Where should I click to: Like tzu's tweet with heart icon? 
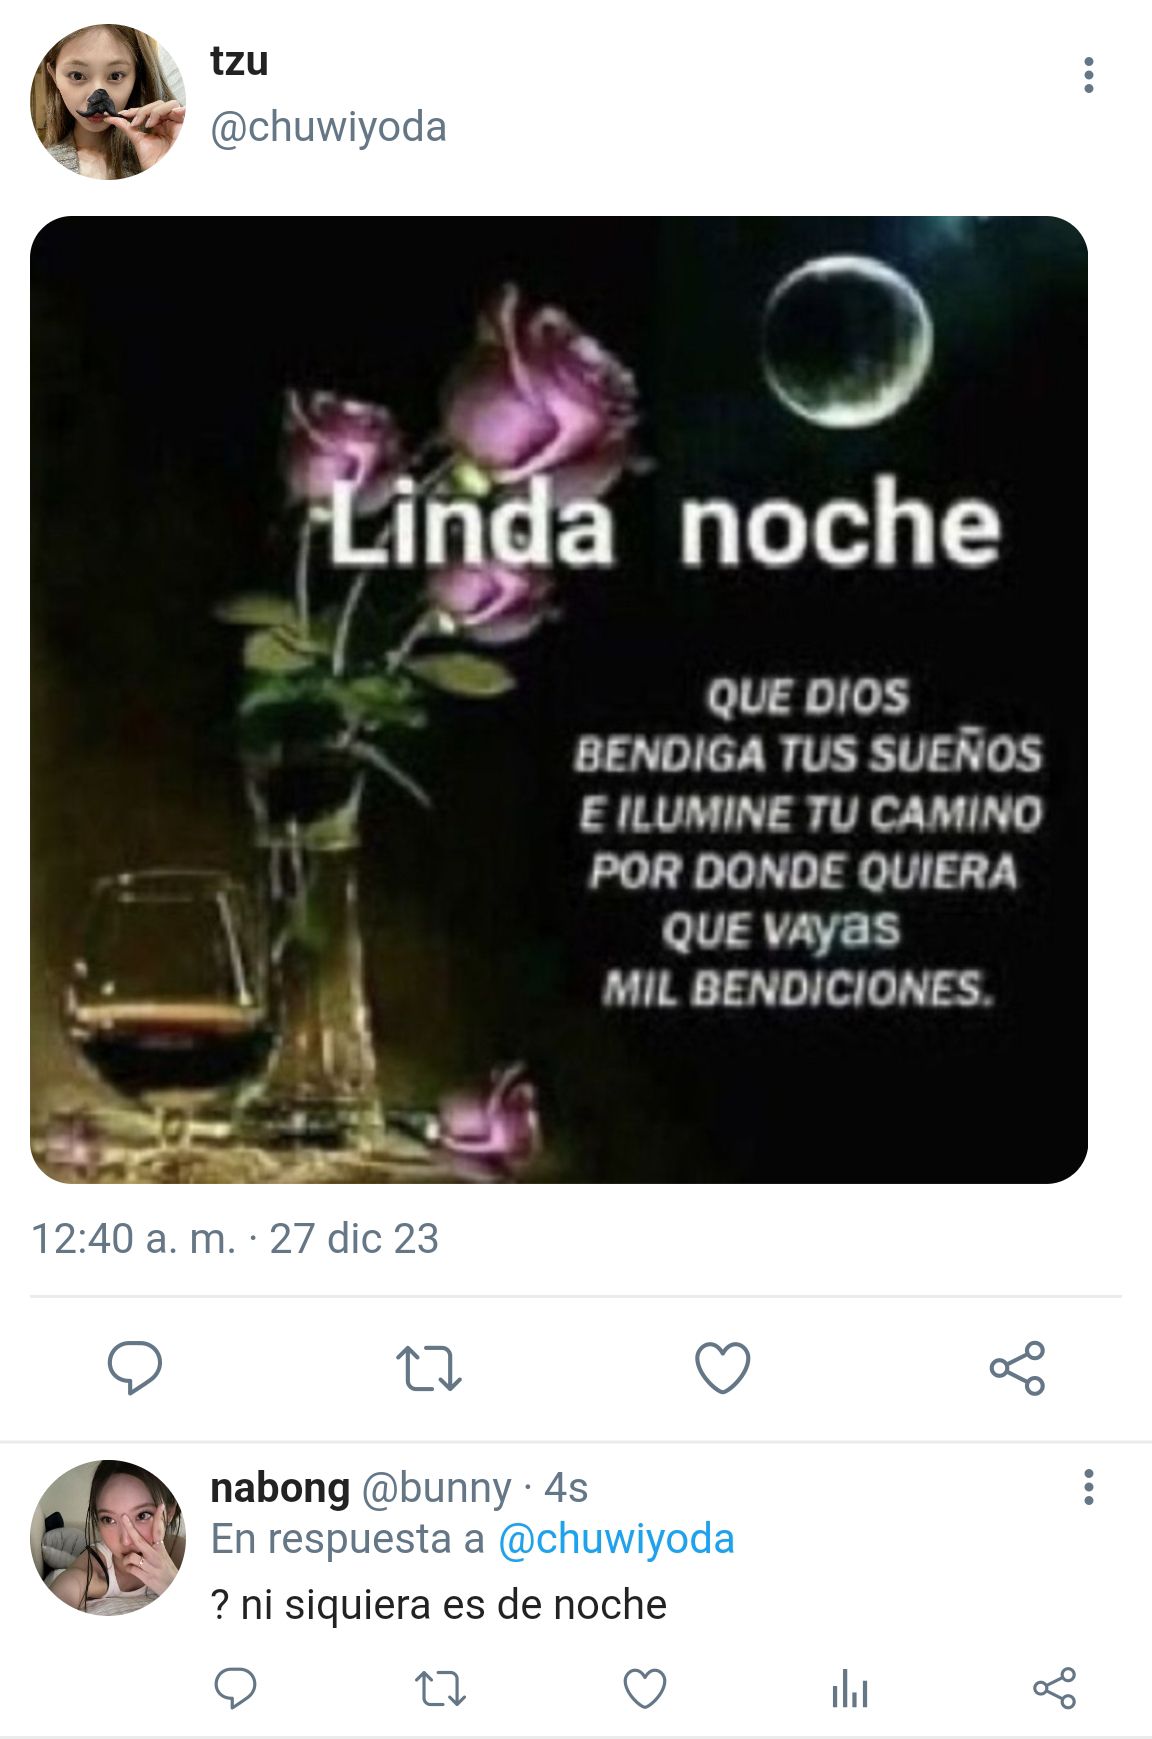pos(722,1367)
